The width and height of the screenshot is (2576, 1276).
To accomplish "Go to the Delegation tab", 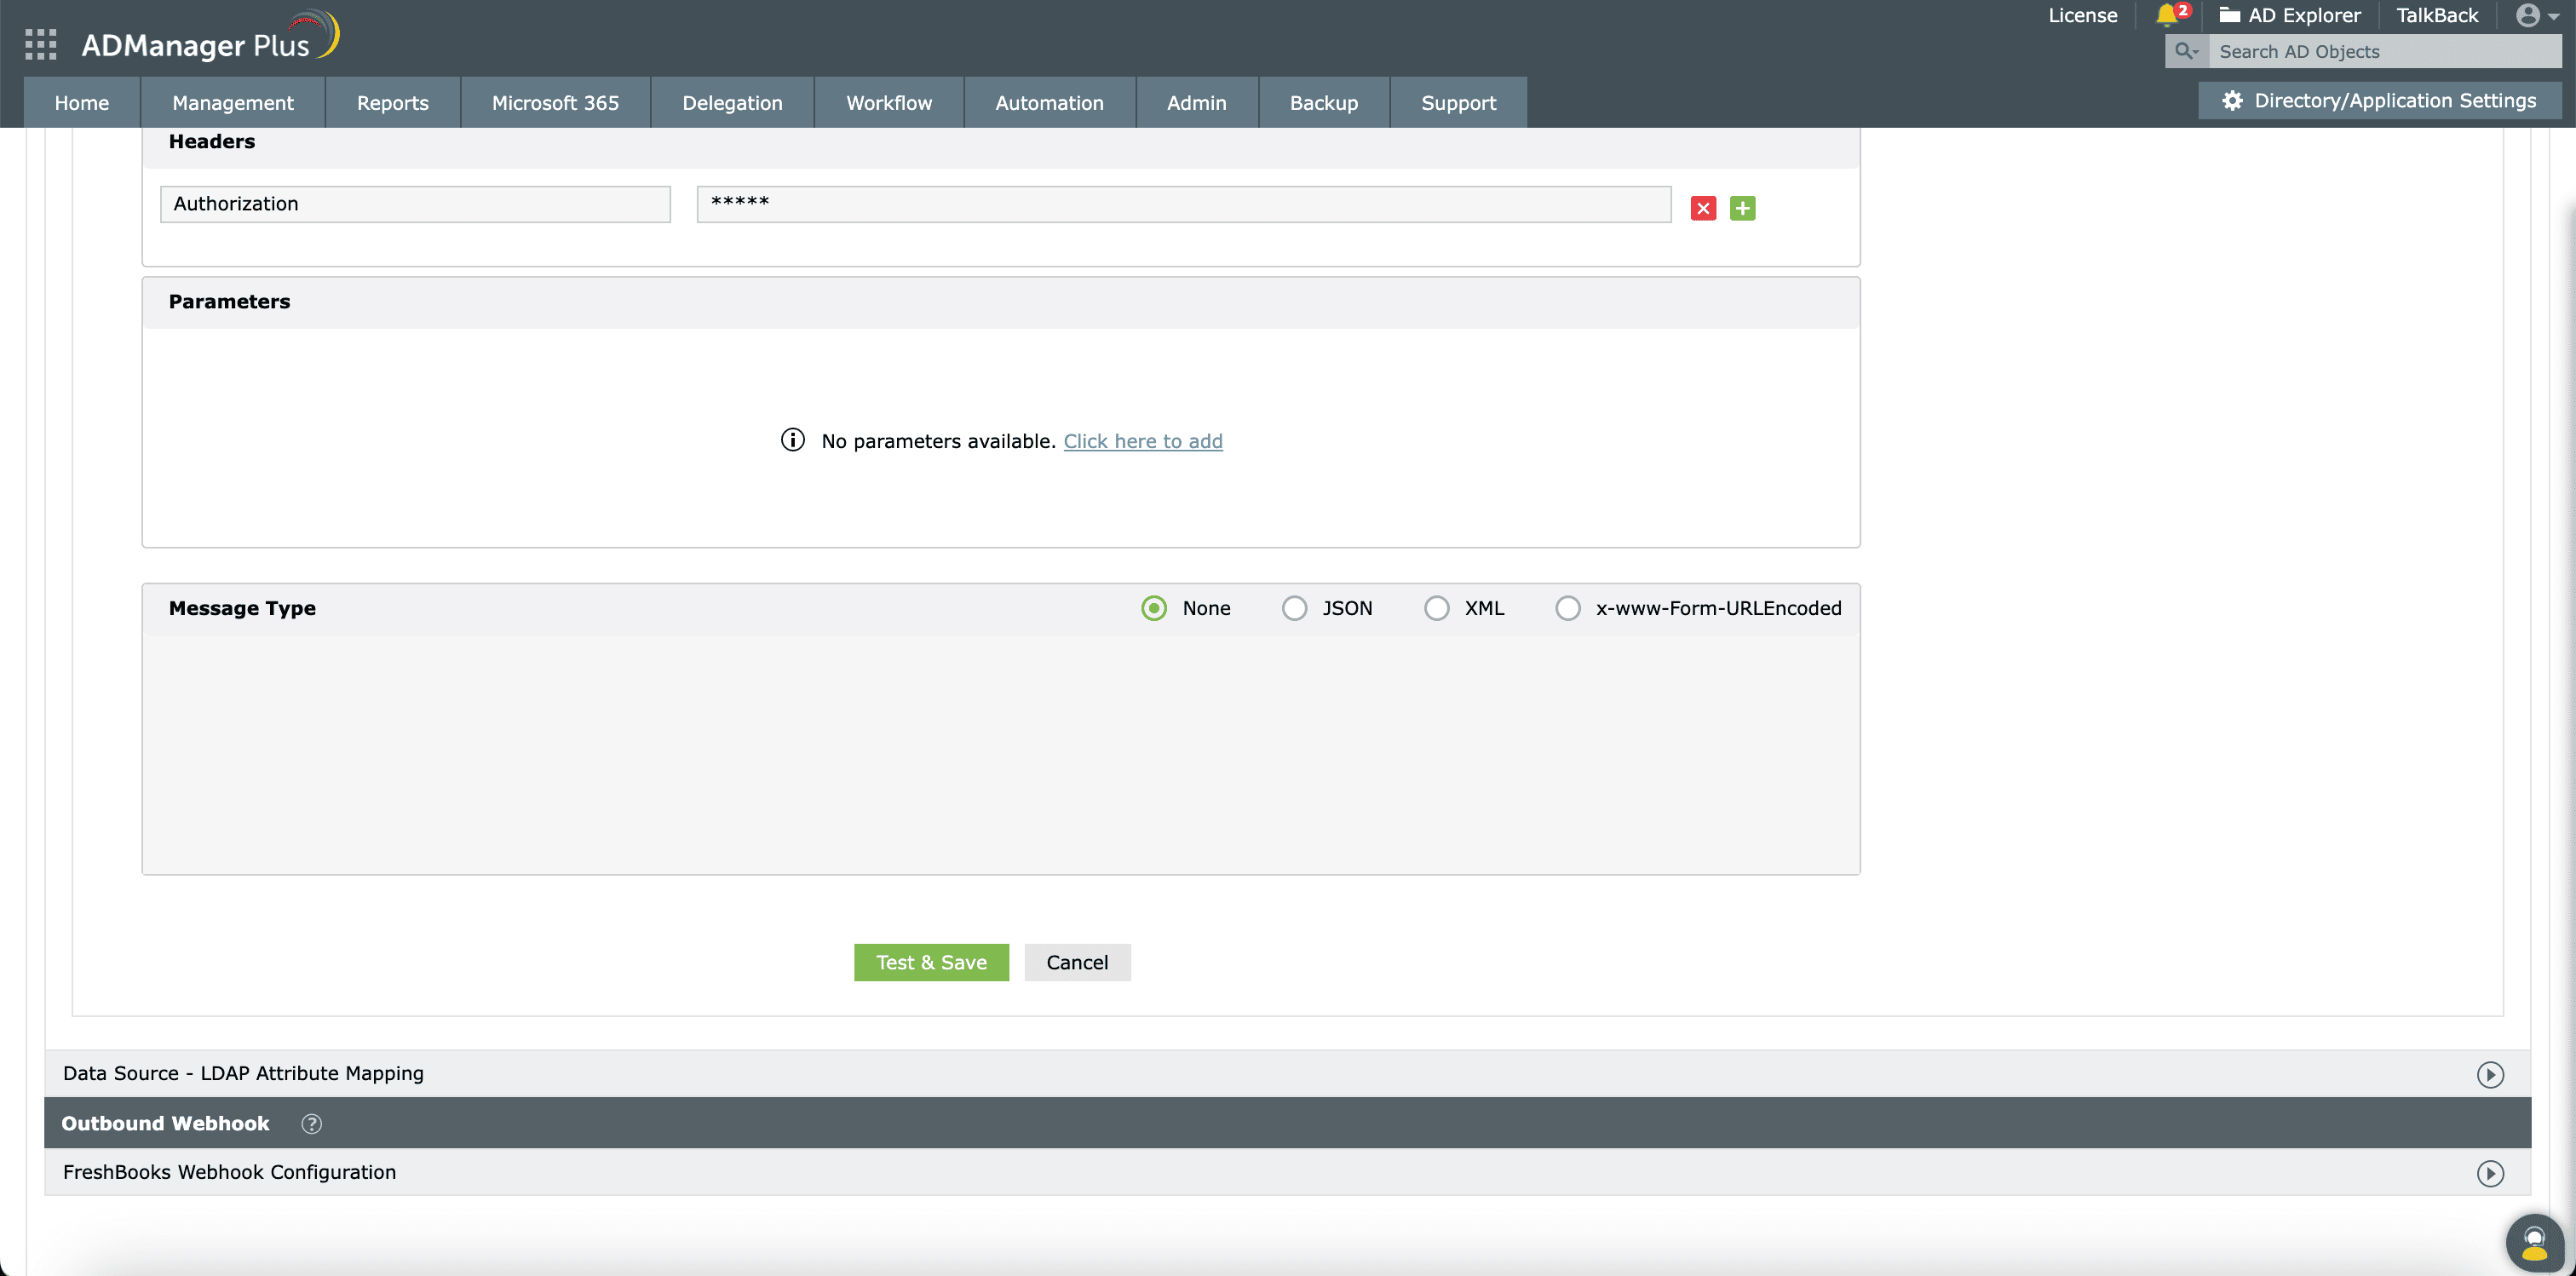I will click(x=732, y=103).
